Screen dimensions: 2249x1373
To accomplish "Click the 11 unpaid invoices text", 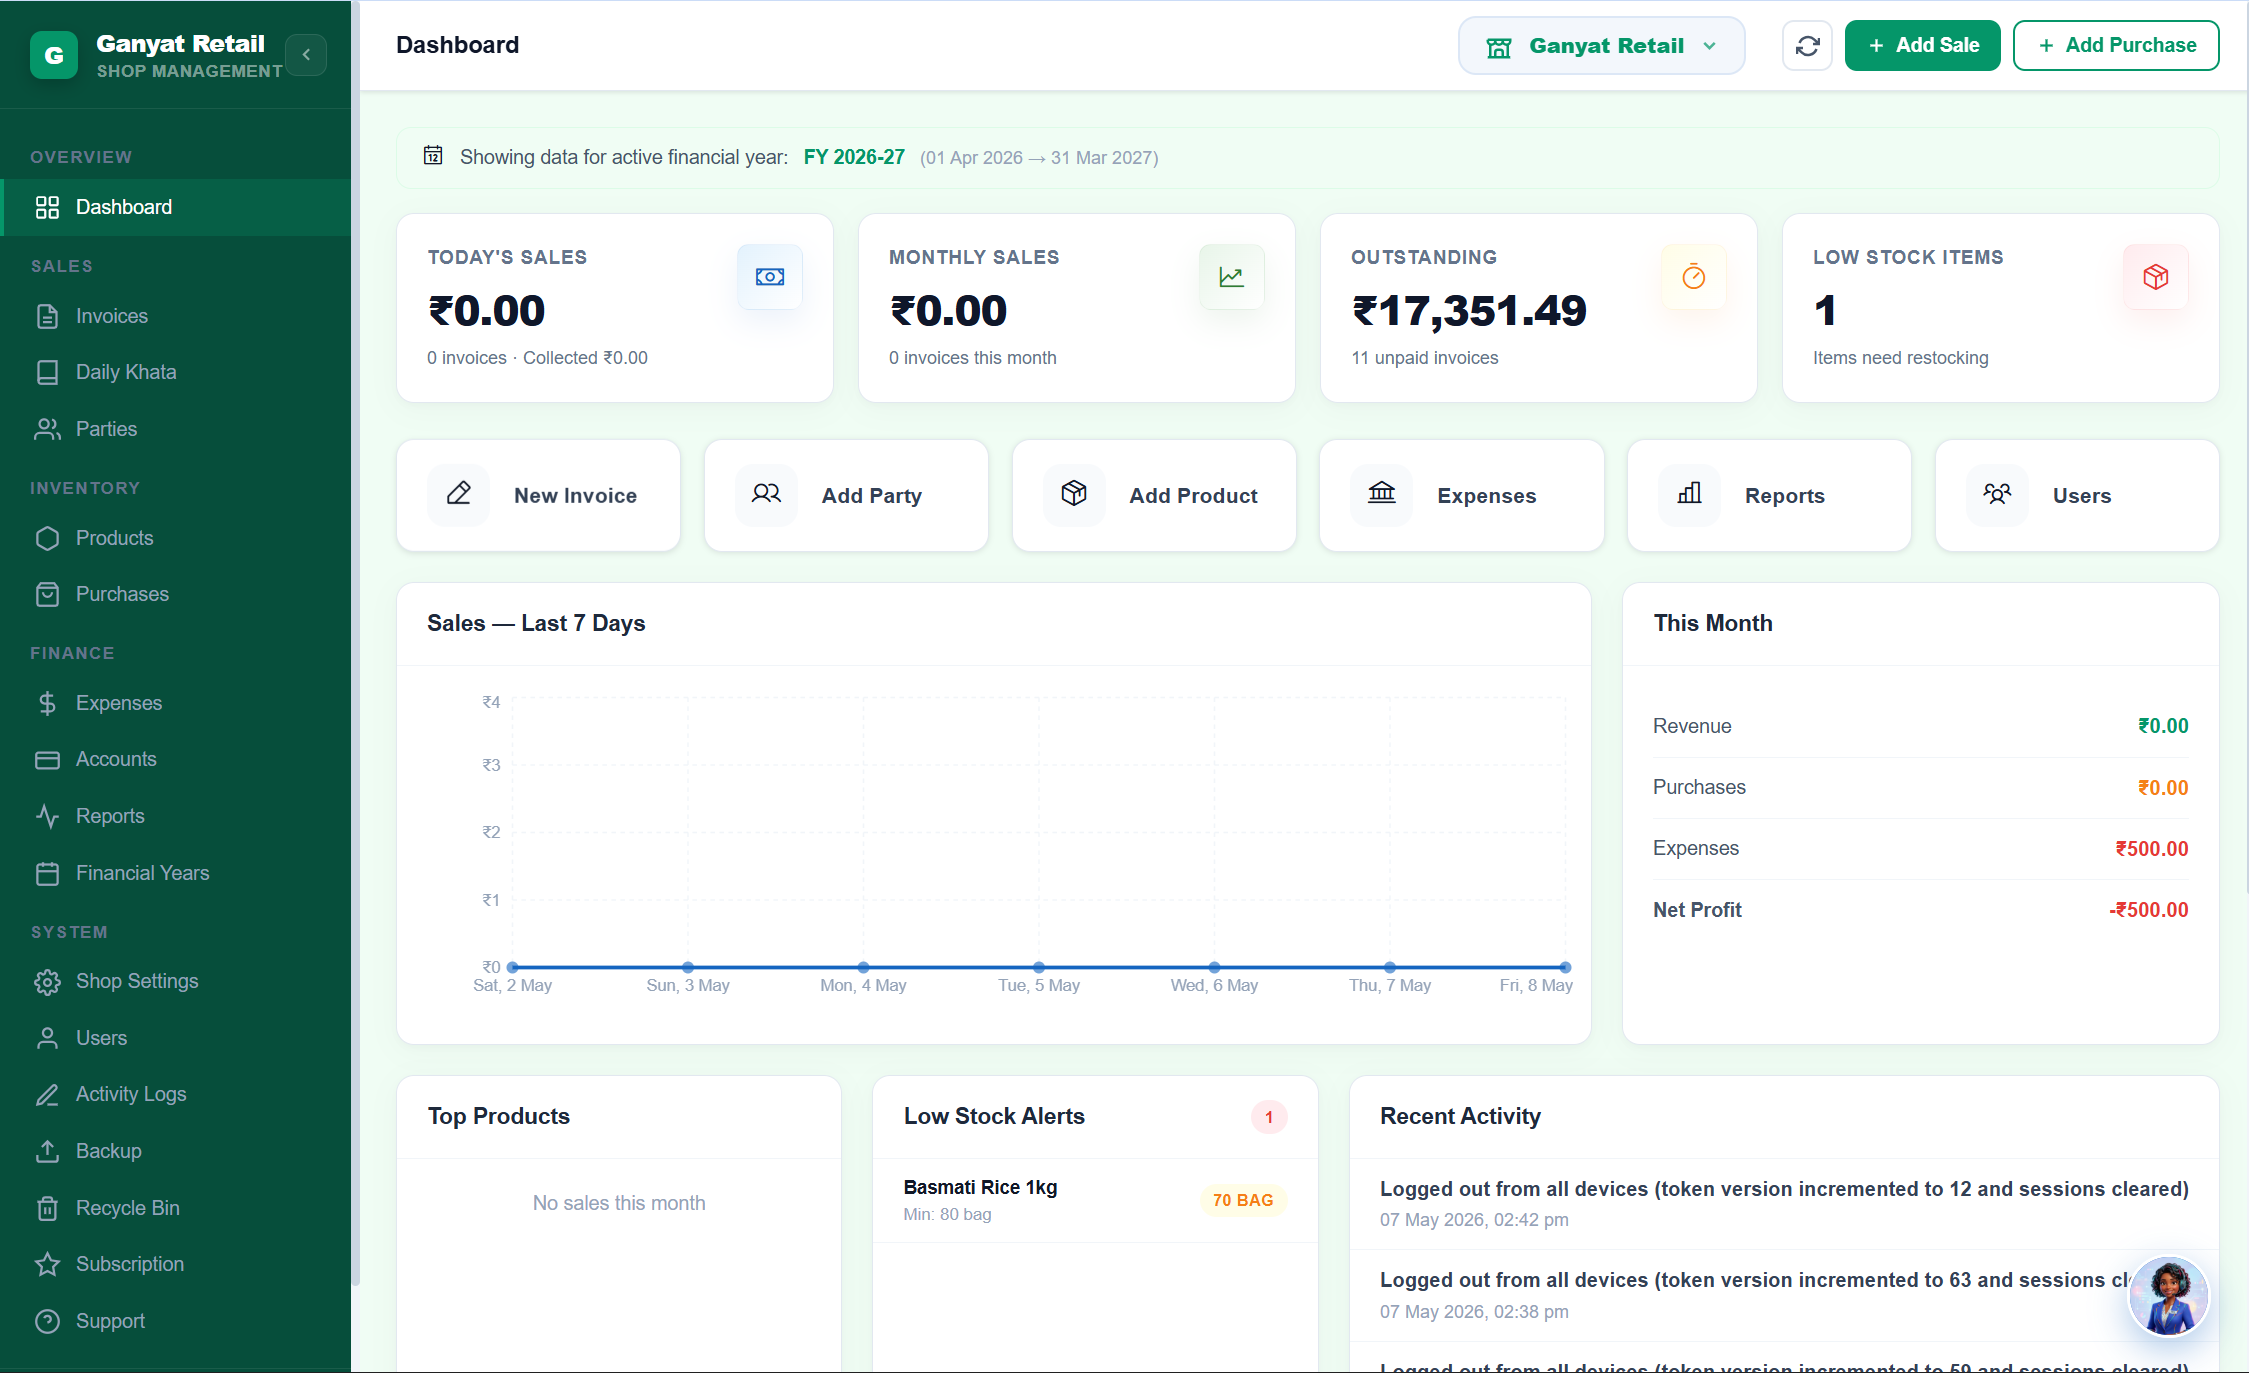I will point(1425,358).
